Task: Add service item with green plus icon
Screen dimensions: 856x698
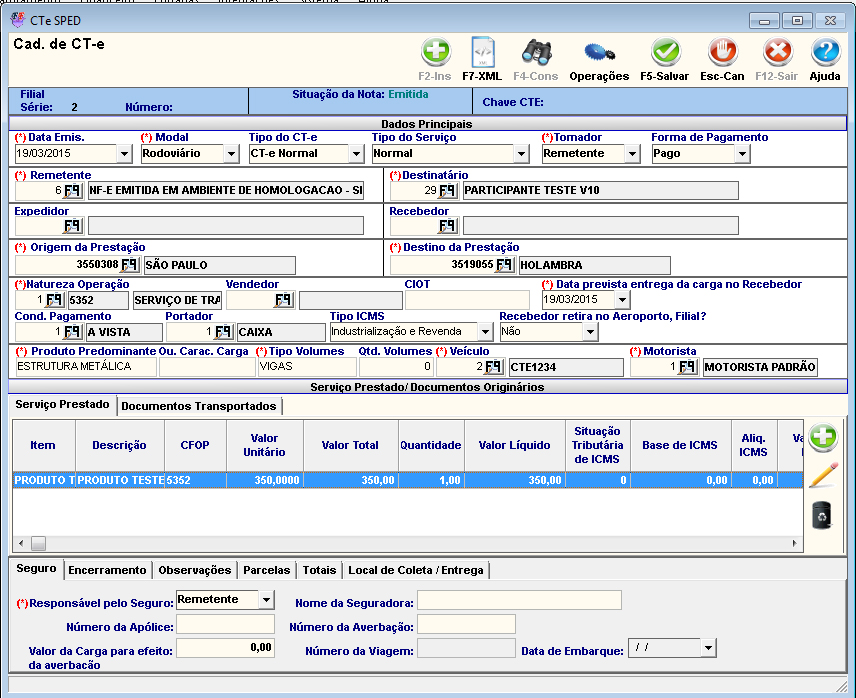Action: pos(822,437)
